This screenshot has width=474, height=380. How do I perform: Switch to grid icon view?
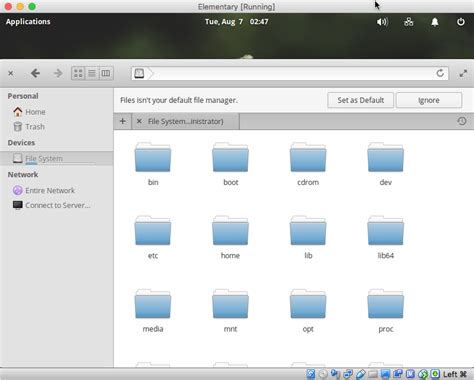tap(78, 73)
